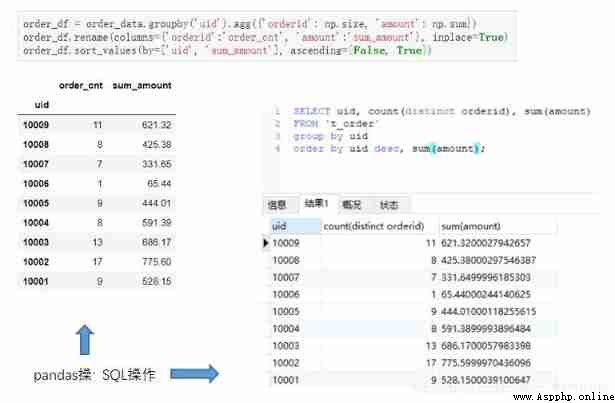Viewport: 615px width, 403px height.
Task: Select uid cell 10006 in SQL result grid
Action: tap(286, 294)
